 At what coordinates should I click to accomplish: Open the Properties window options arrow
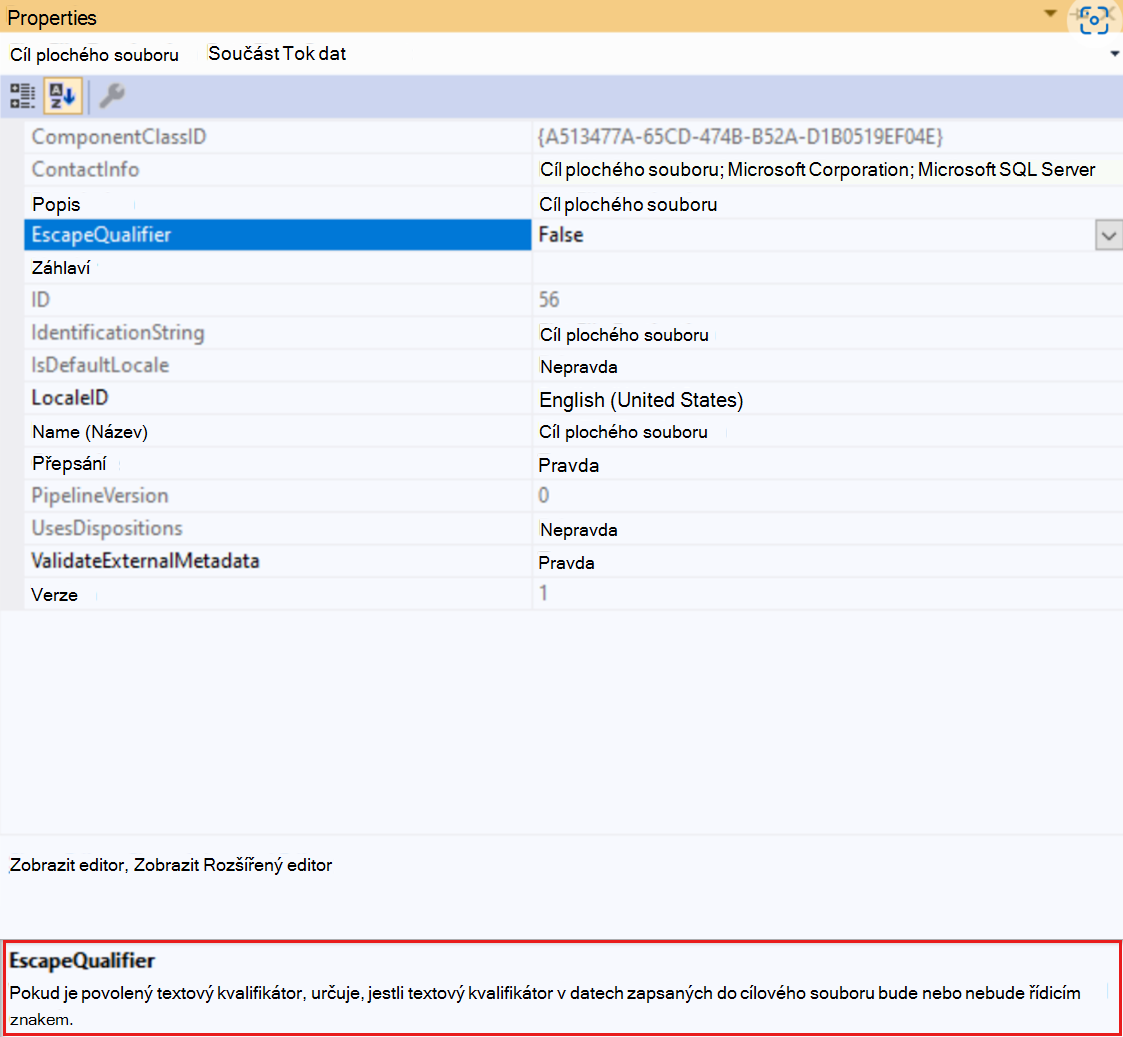click(1050, 14)
